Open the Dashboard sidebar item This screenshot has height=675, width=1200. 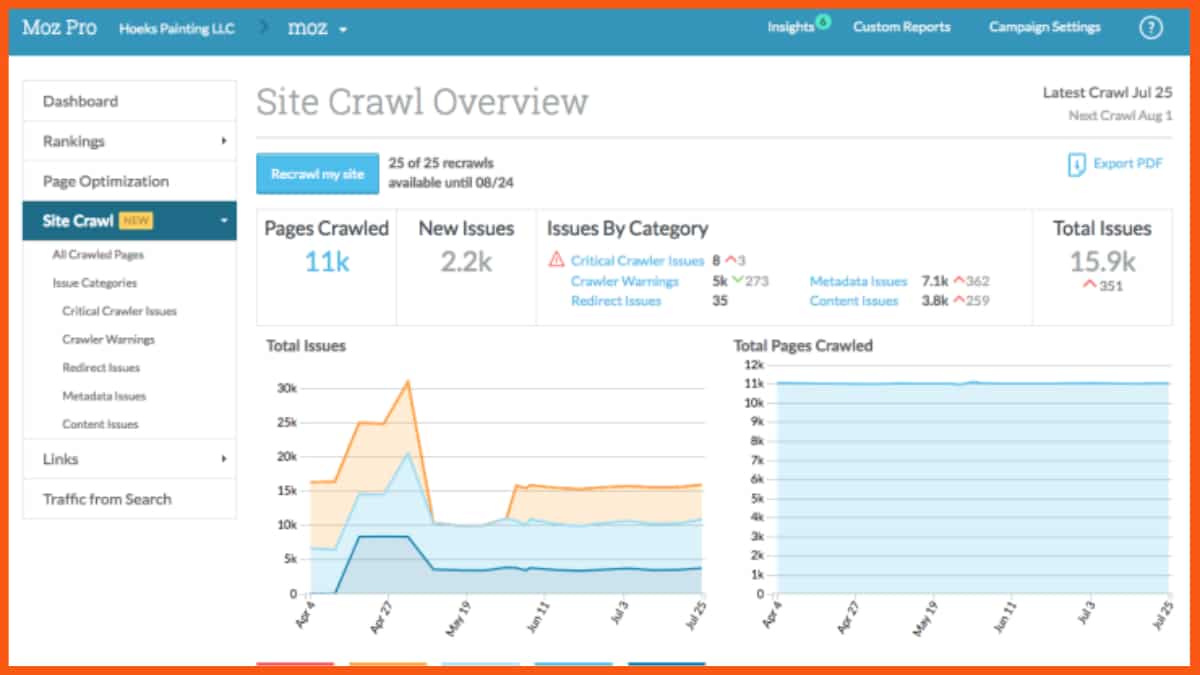point(130,101)
